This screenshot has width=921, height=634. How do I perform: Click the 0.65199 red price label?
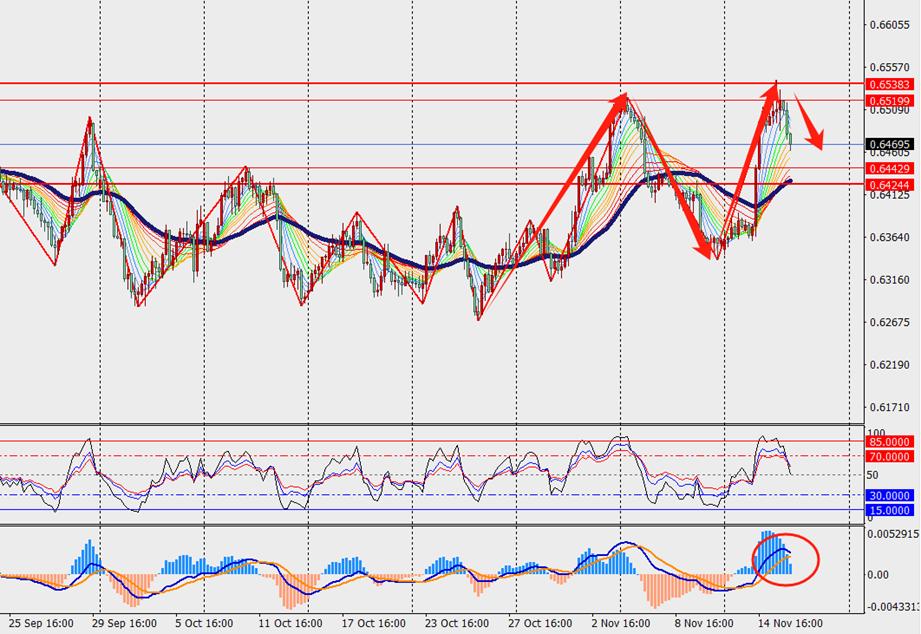click(890, 101)
